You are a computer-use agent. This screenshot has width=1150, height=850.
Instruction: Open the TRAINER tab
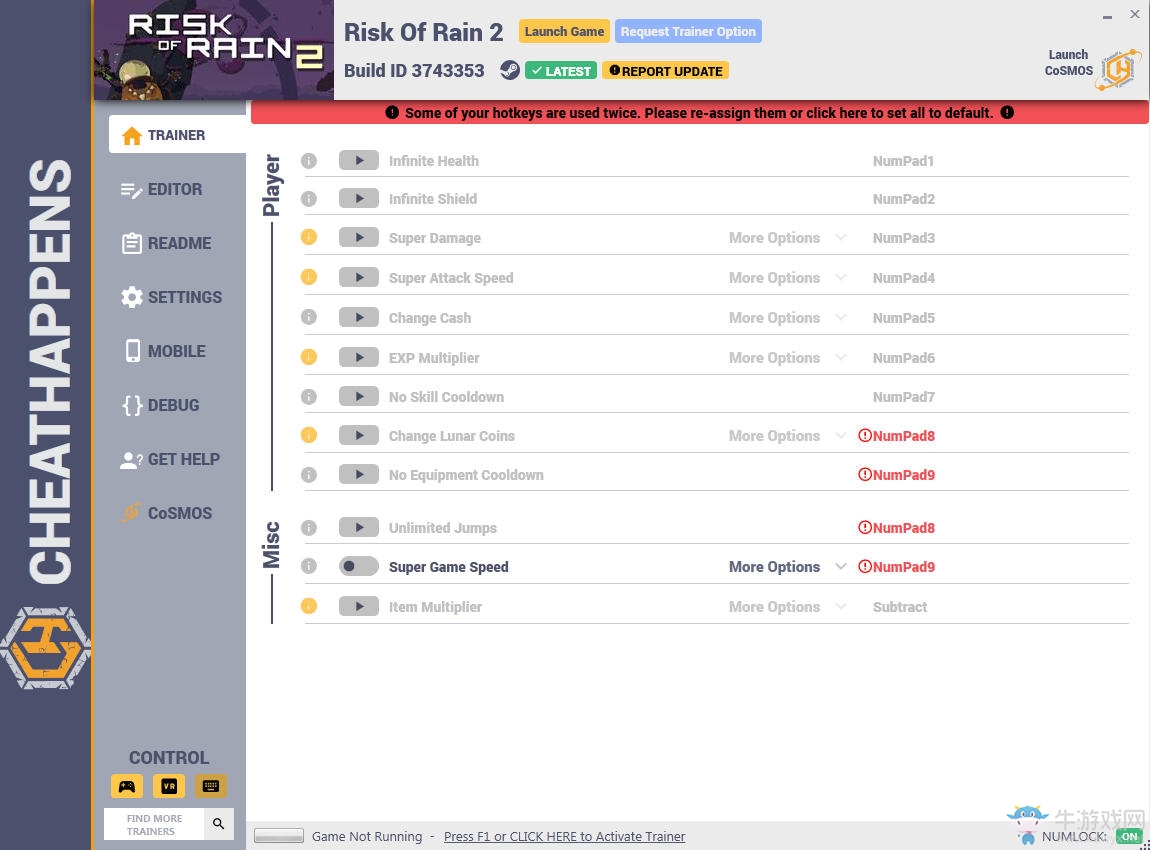[x=177, y=135]
